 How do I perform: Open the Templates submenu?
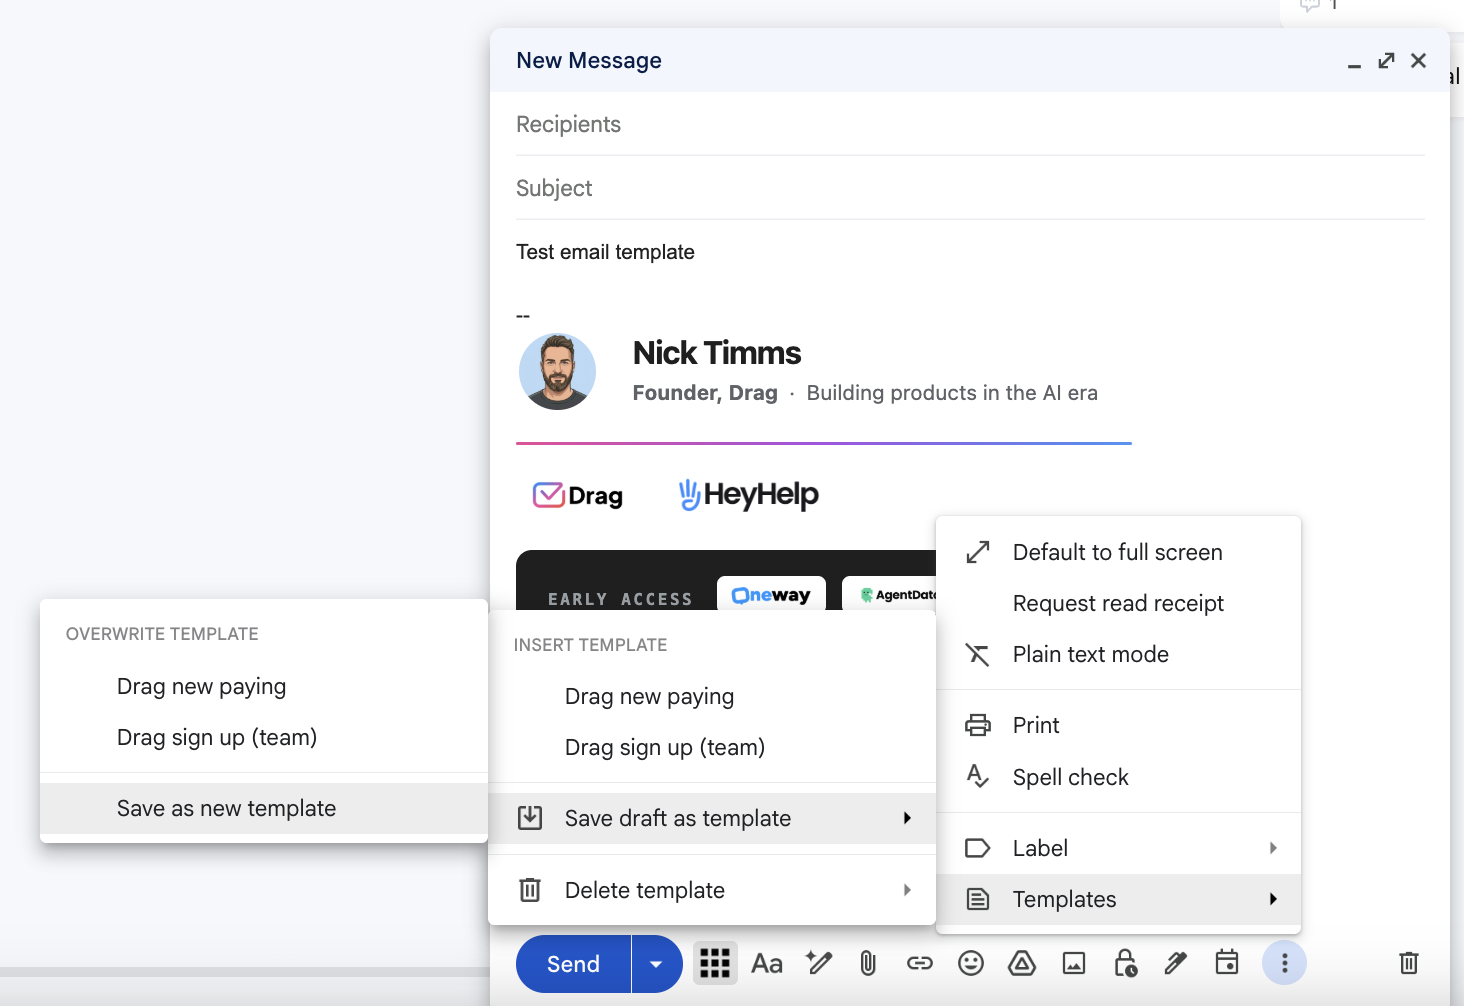[1118, 899]
